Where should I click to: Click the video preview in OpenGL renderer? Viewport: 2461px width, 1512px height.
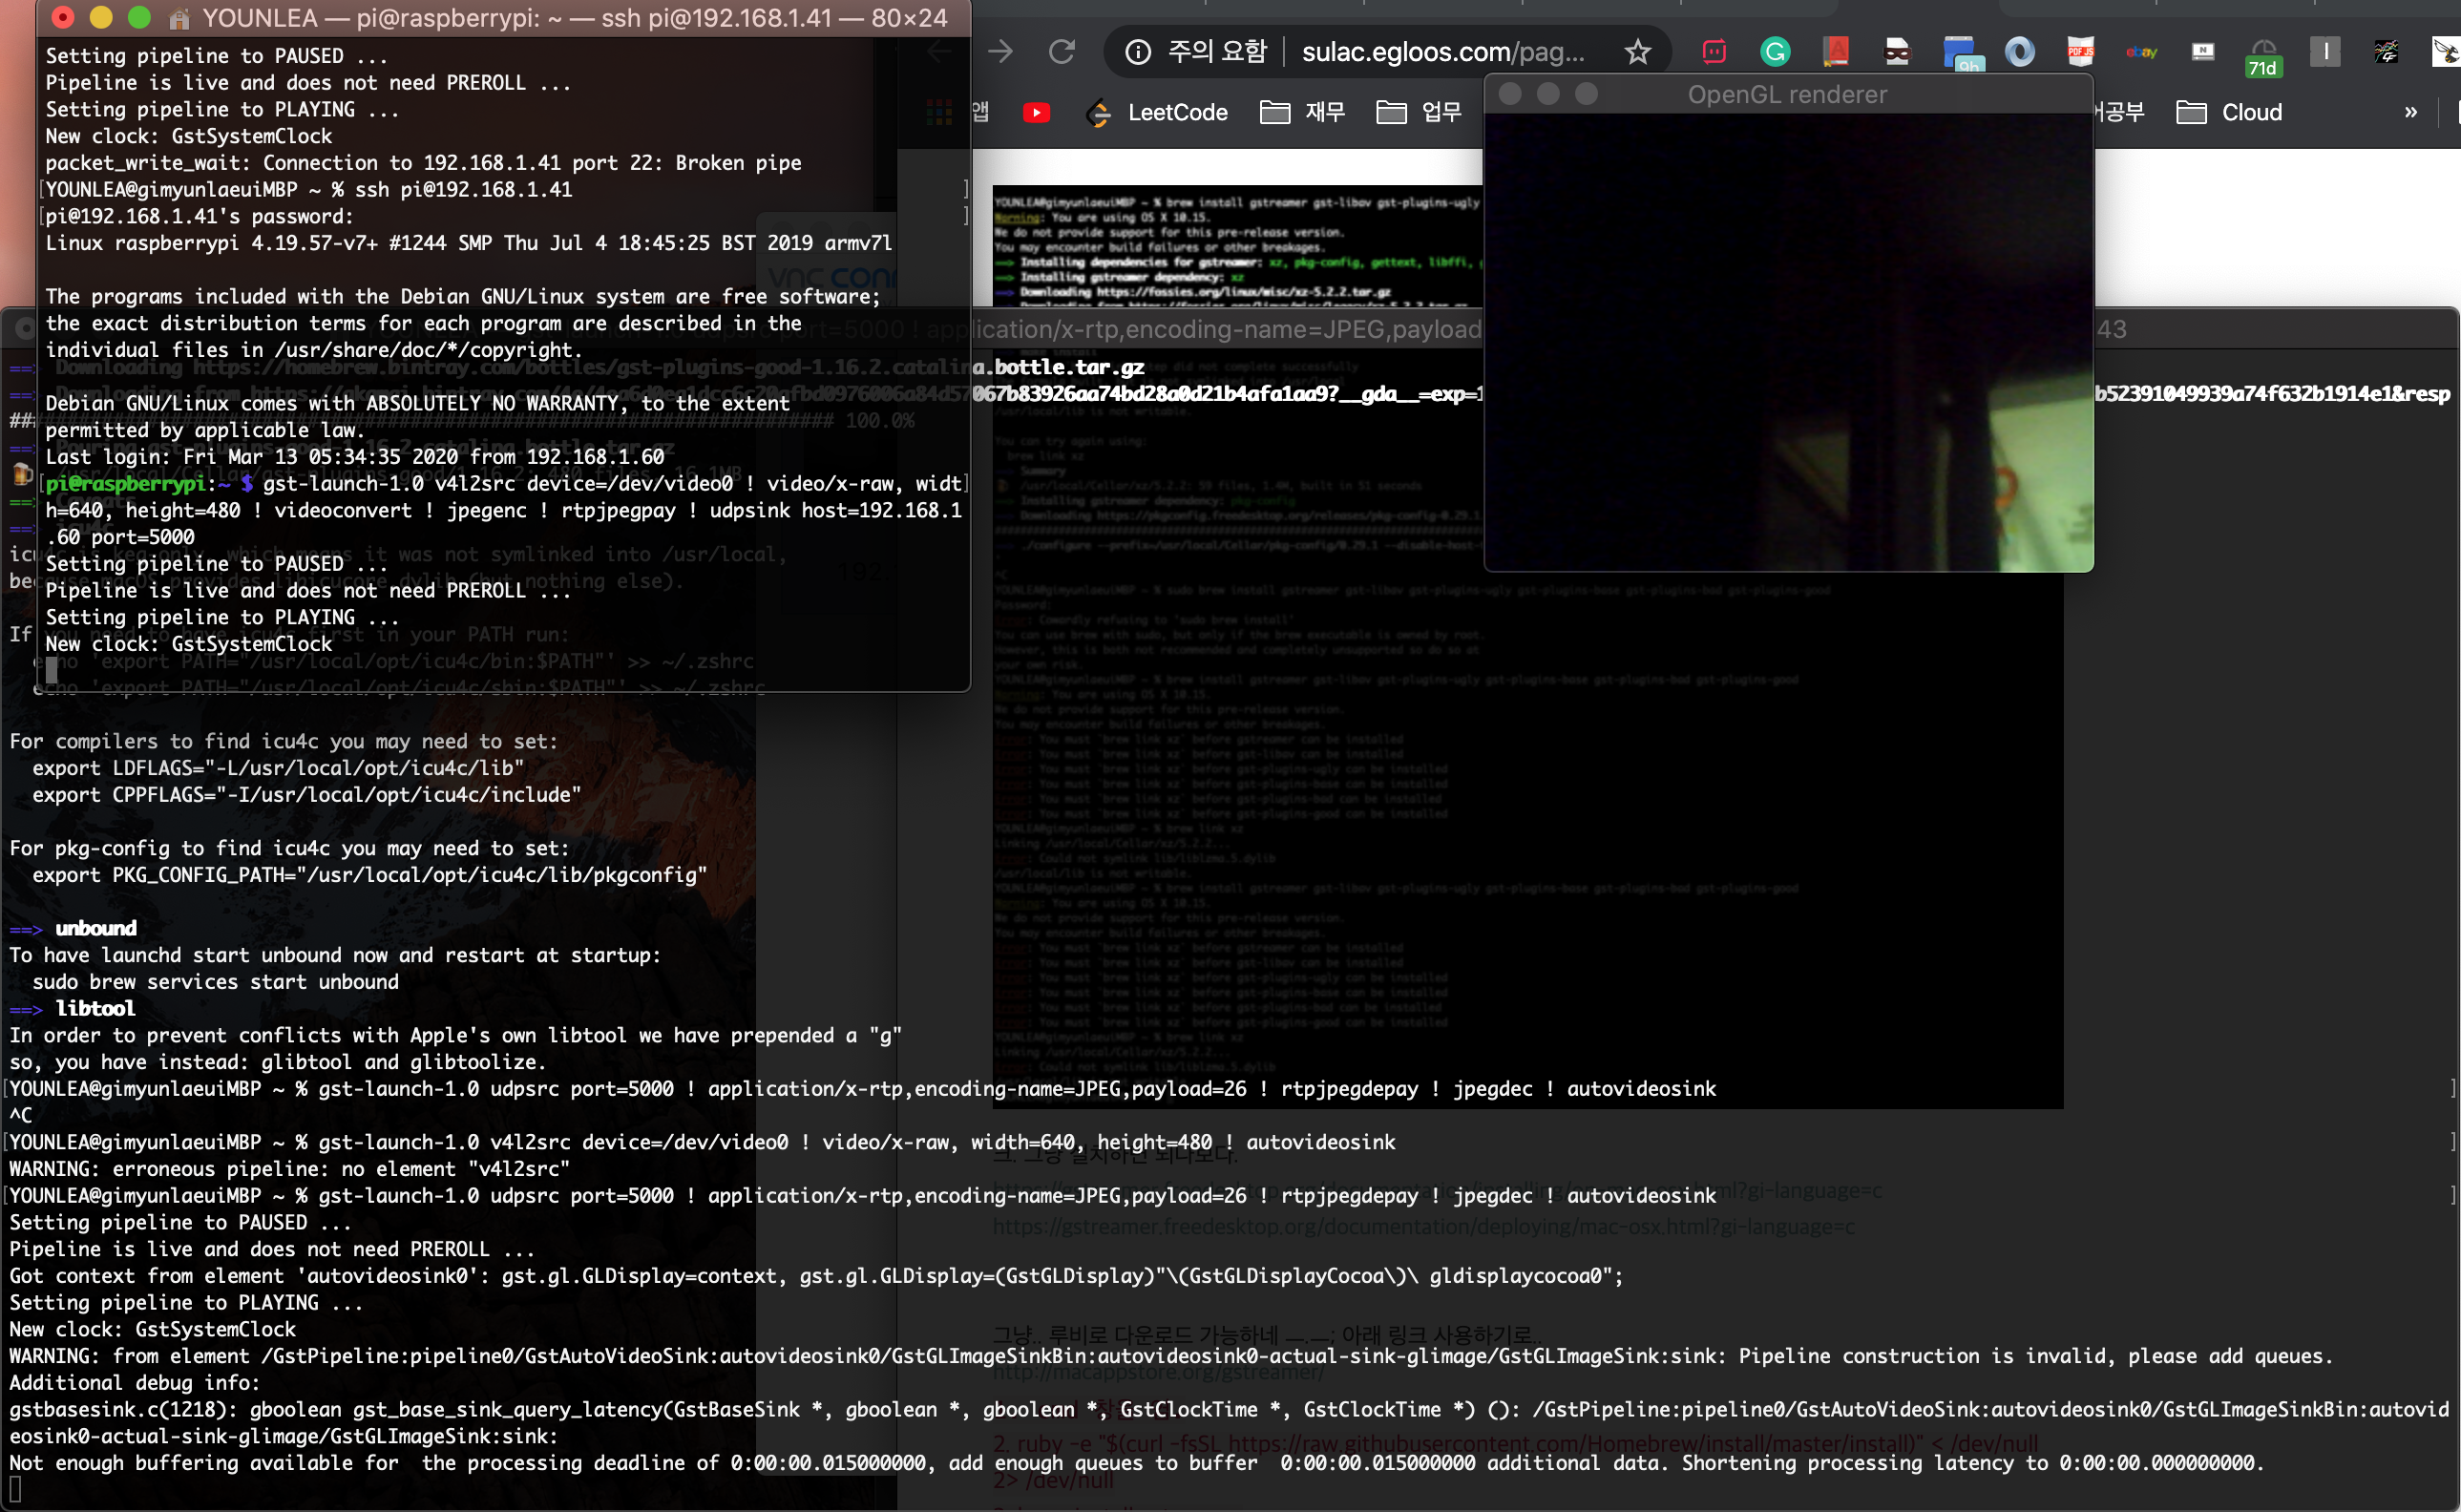pyautogui.click(x=1788, y=342)
